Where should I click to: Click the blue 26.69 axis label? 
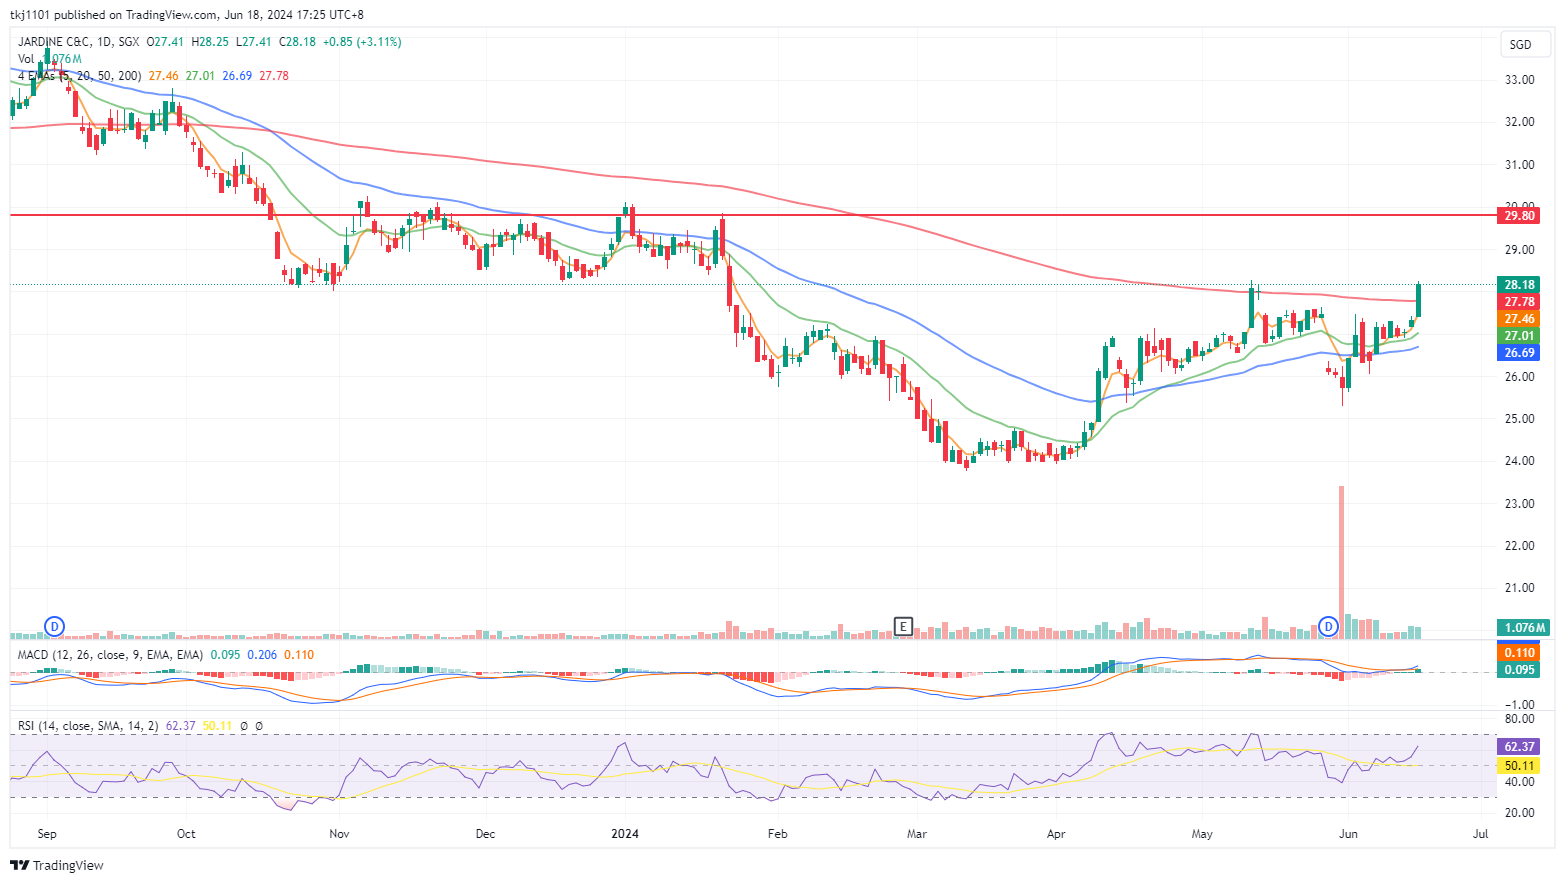pyautogui.click(x=1519, y=353)
